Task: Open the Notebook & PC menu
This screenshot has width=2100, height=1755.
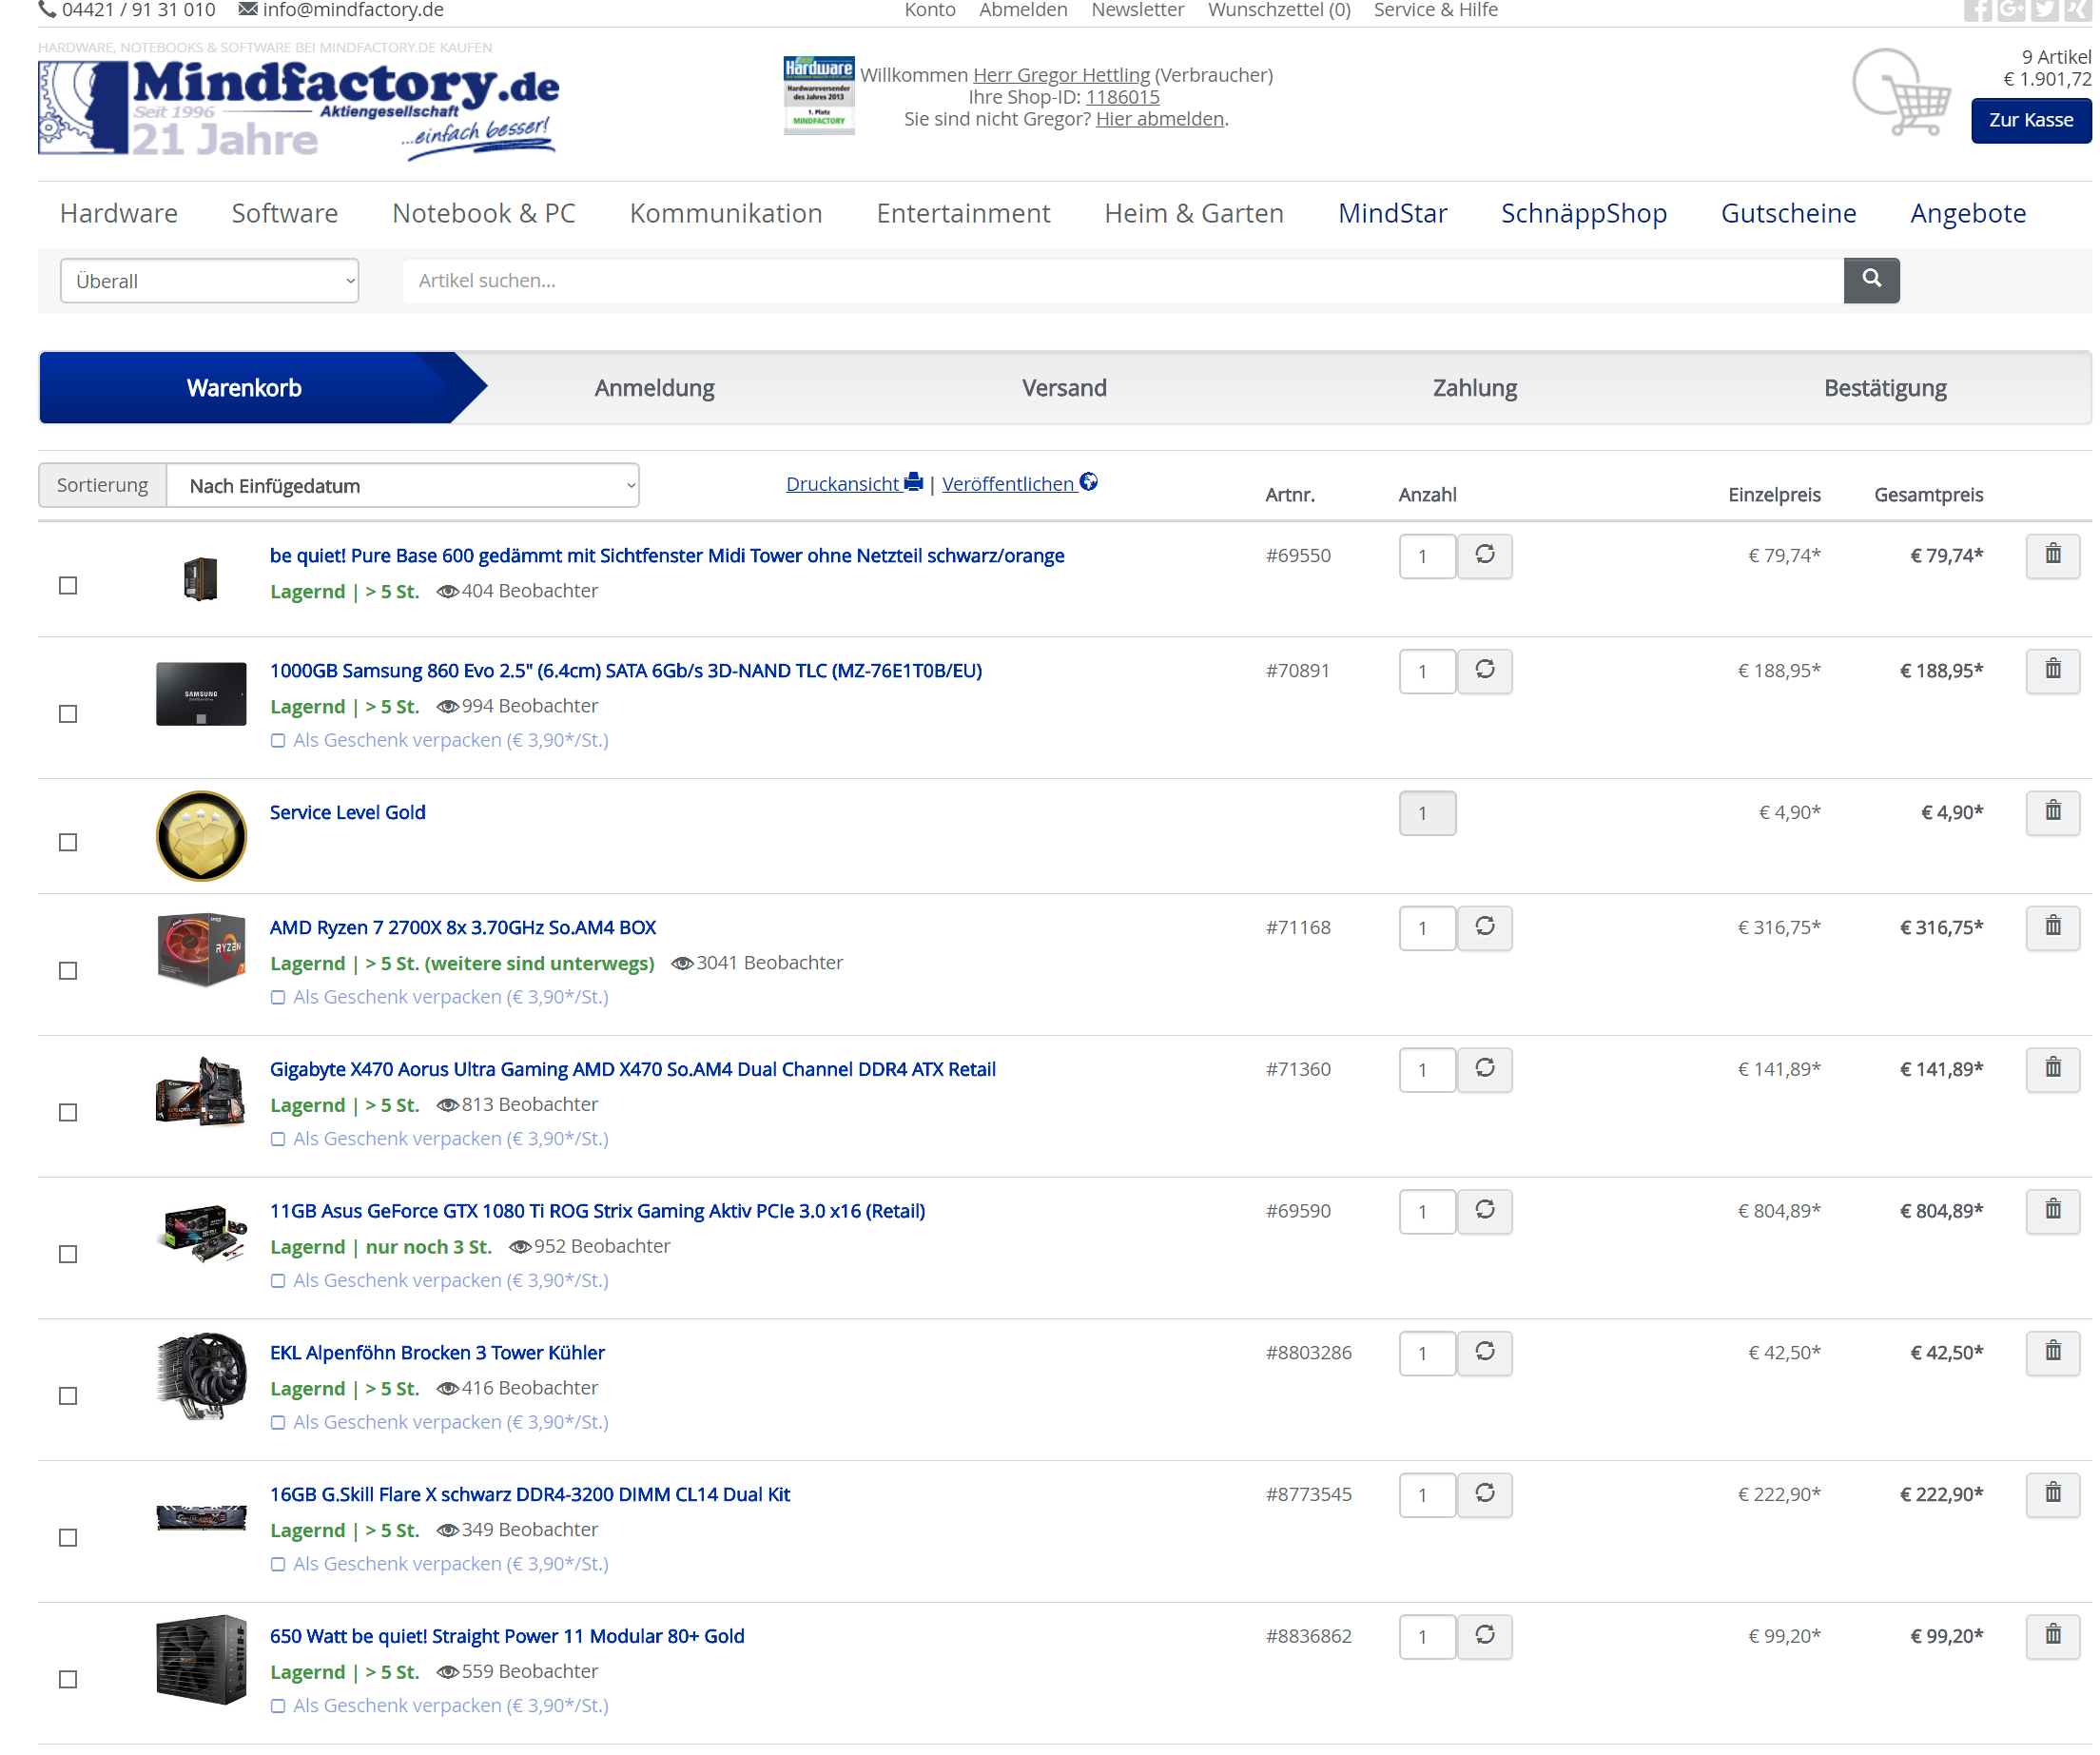Action: pyautogui.click(x=484, y=213)
